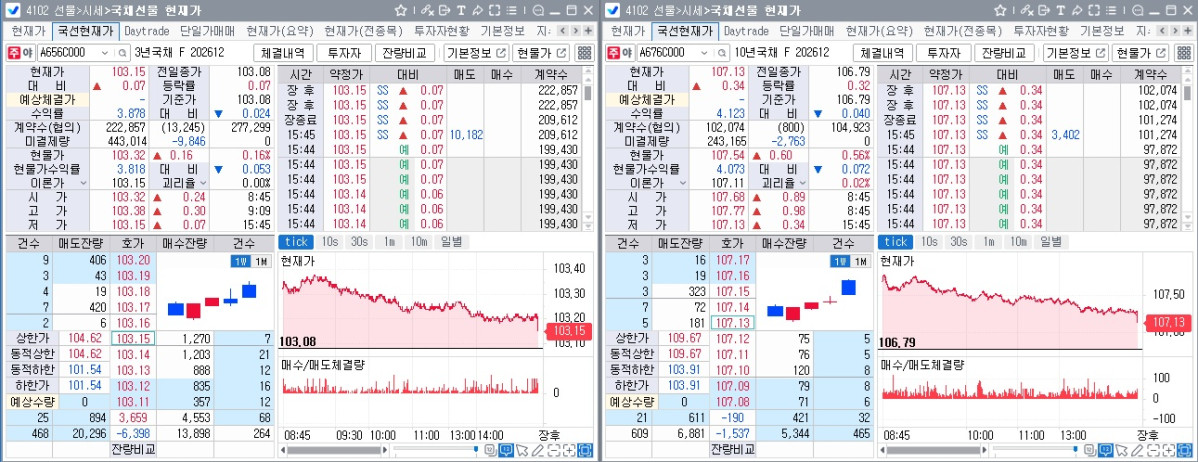Open 기본정보 popup button in left window
This screenshot has height=462, width=1198.
(476, 53)
